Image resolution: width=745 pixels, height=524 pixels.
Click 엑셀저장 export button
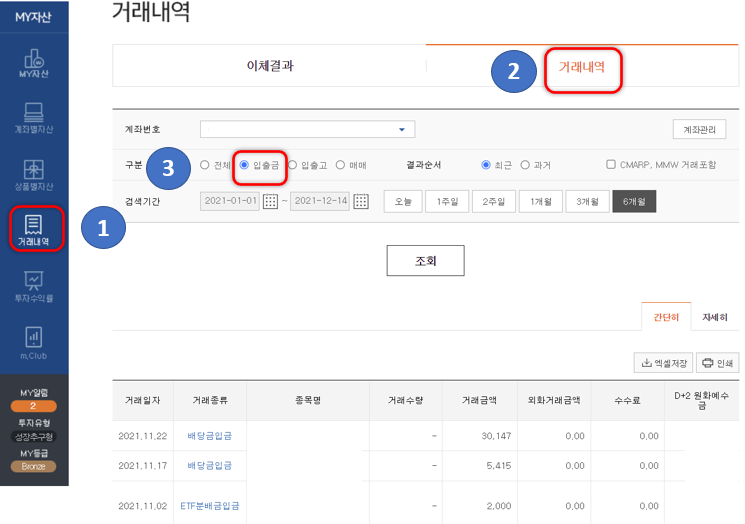(x=663, y=363)
